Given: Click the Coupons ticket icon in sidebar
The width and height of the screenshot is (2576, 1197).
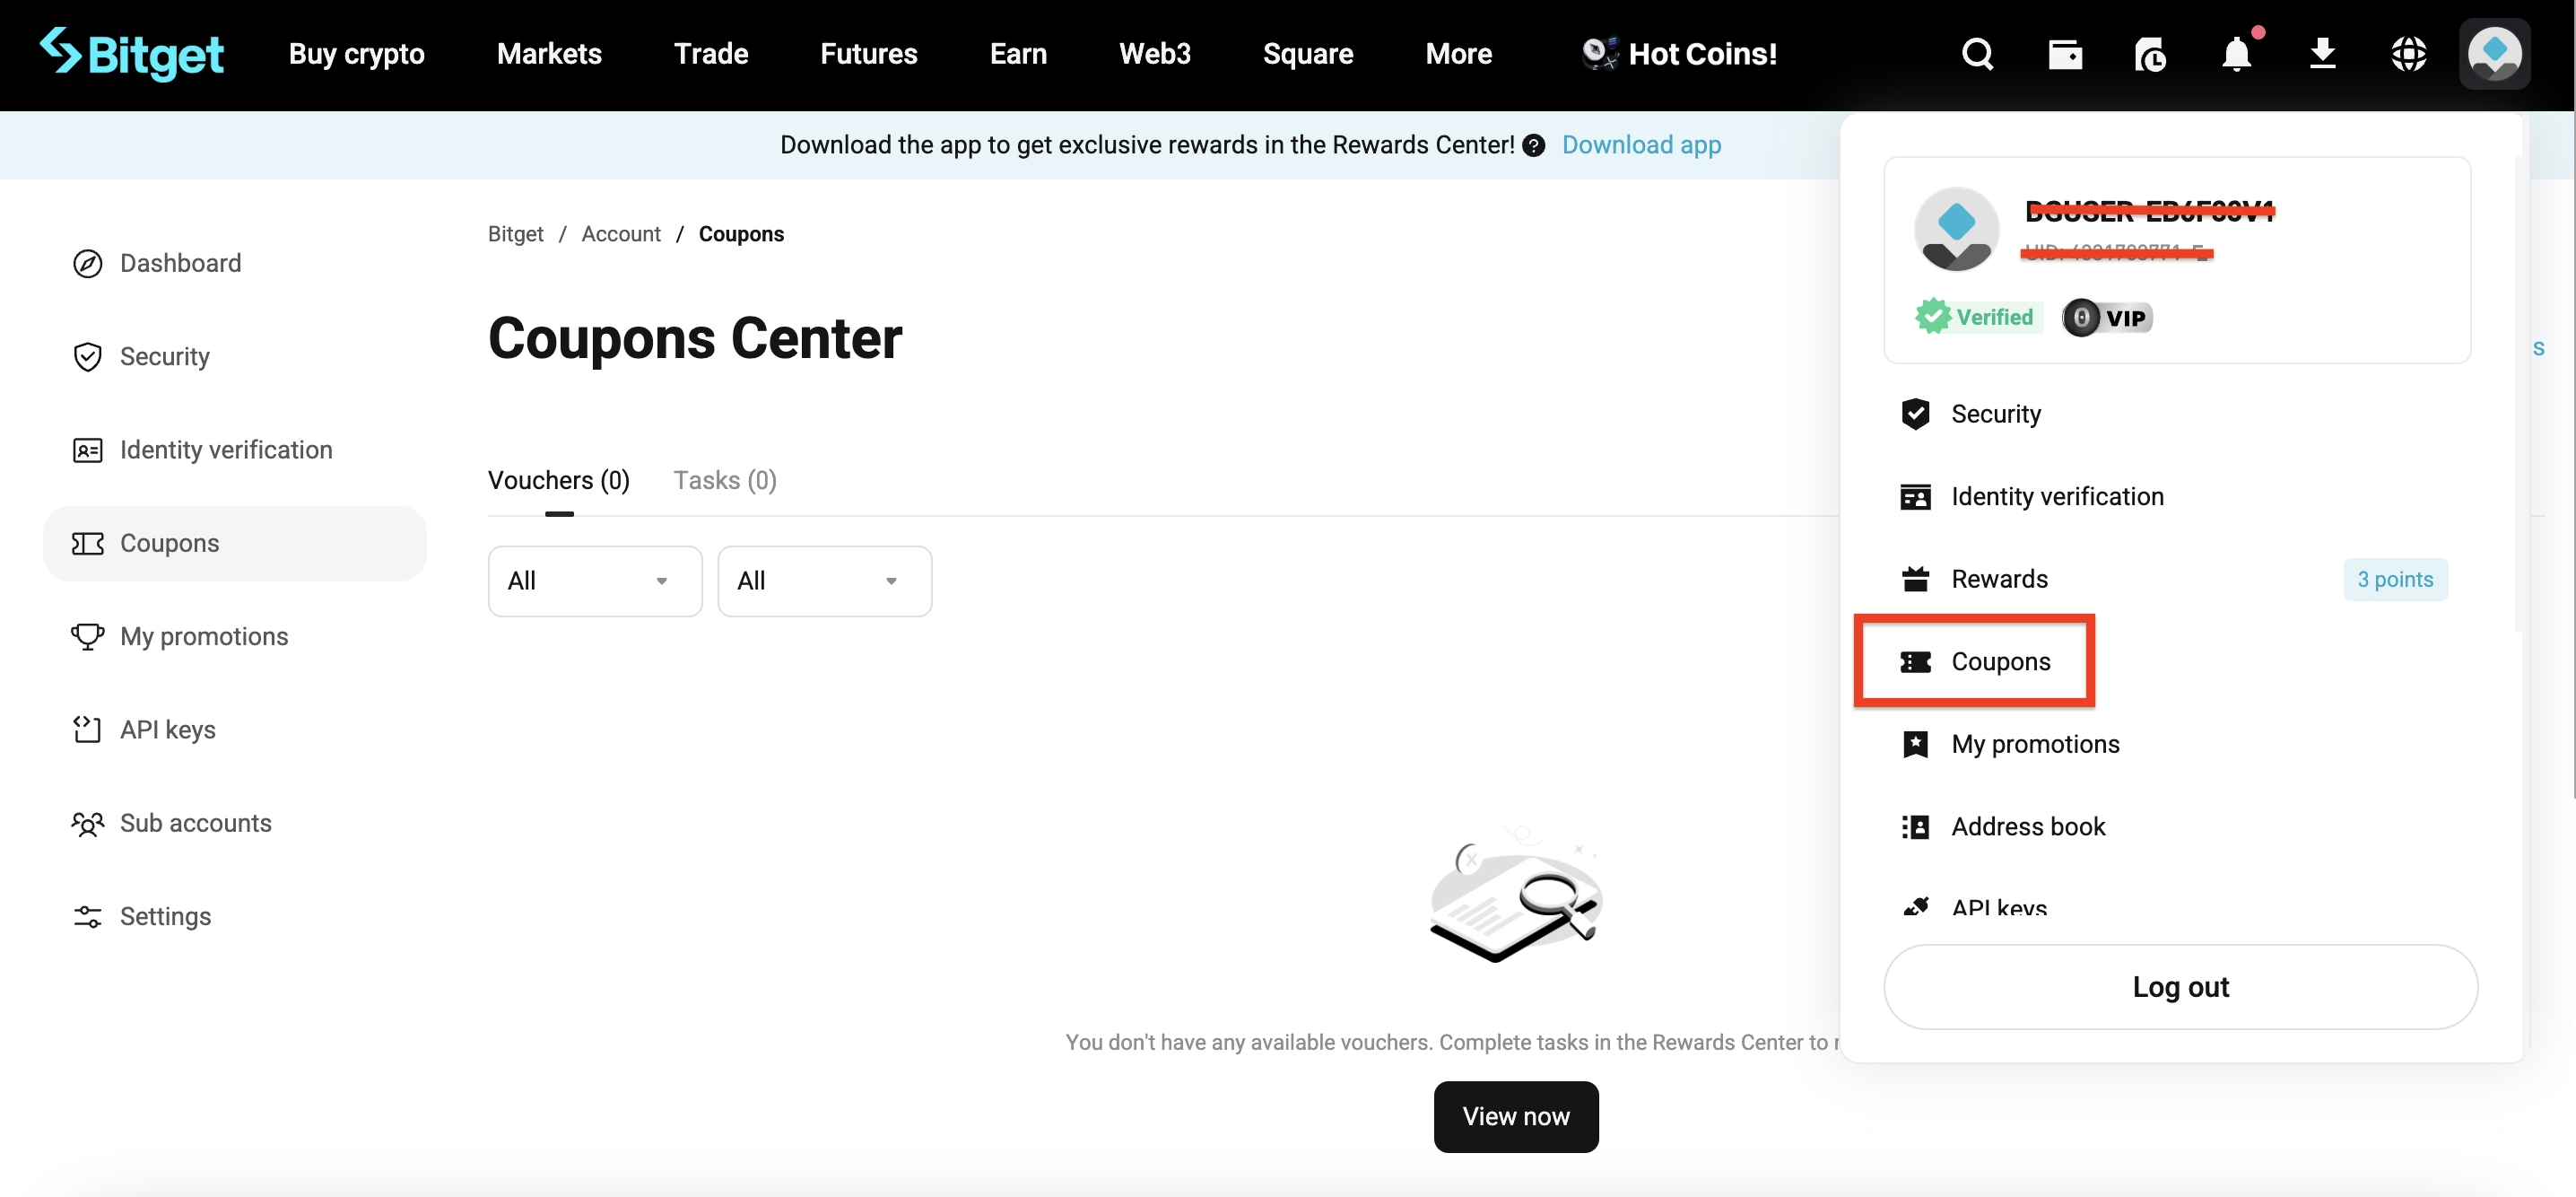Looking at the screenshot, I should pyautogui.click(x=88, y=543).
